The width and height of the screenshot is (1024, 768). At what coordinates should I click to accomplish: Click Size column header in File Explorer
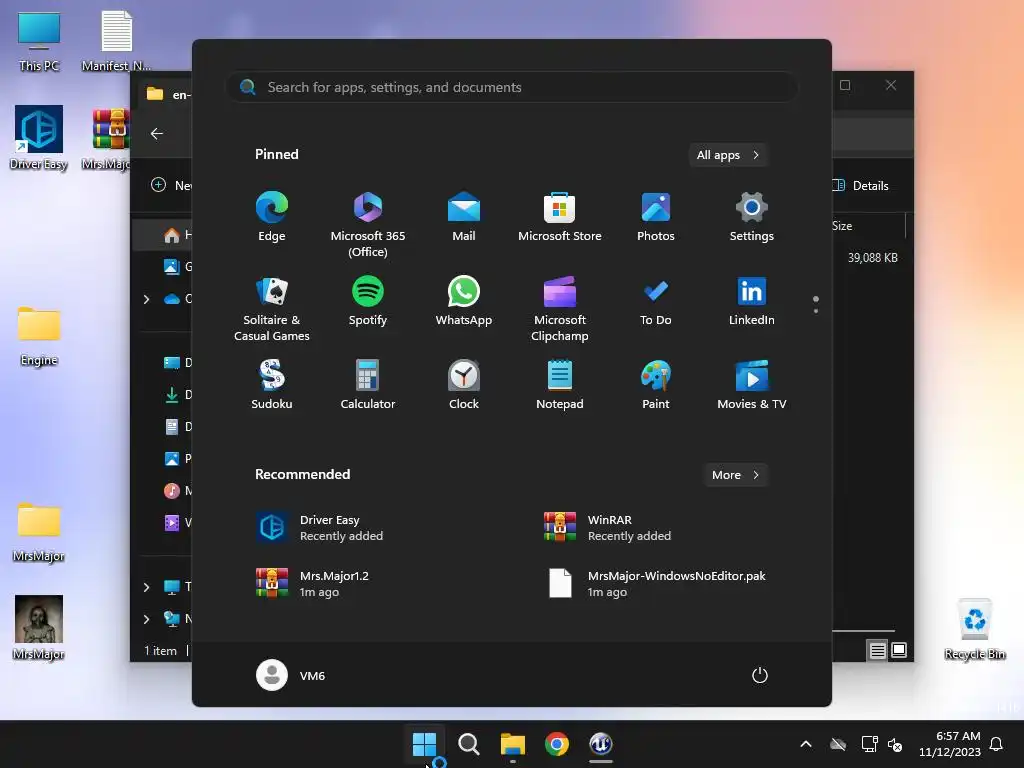(x=842, y=226)
